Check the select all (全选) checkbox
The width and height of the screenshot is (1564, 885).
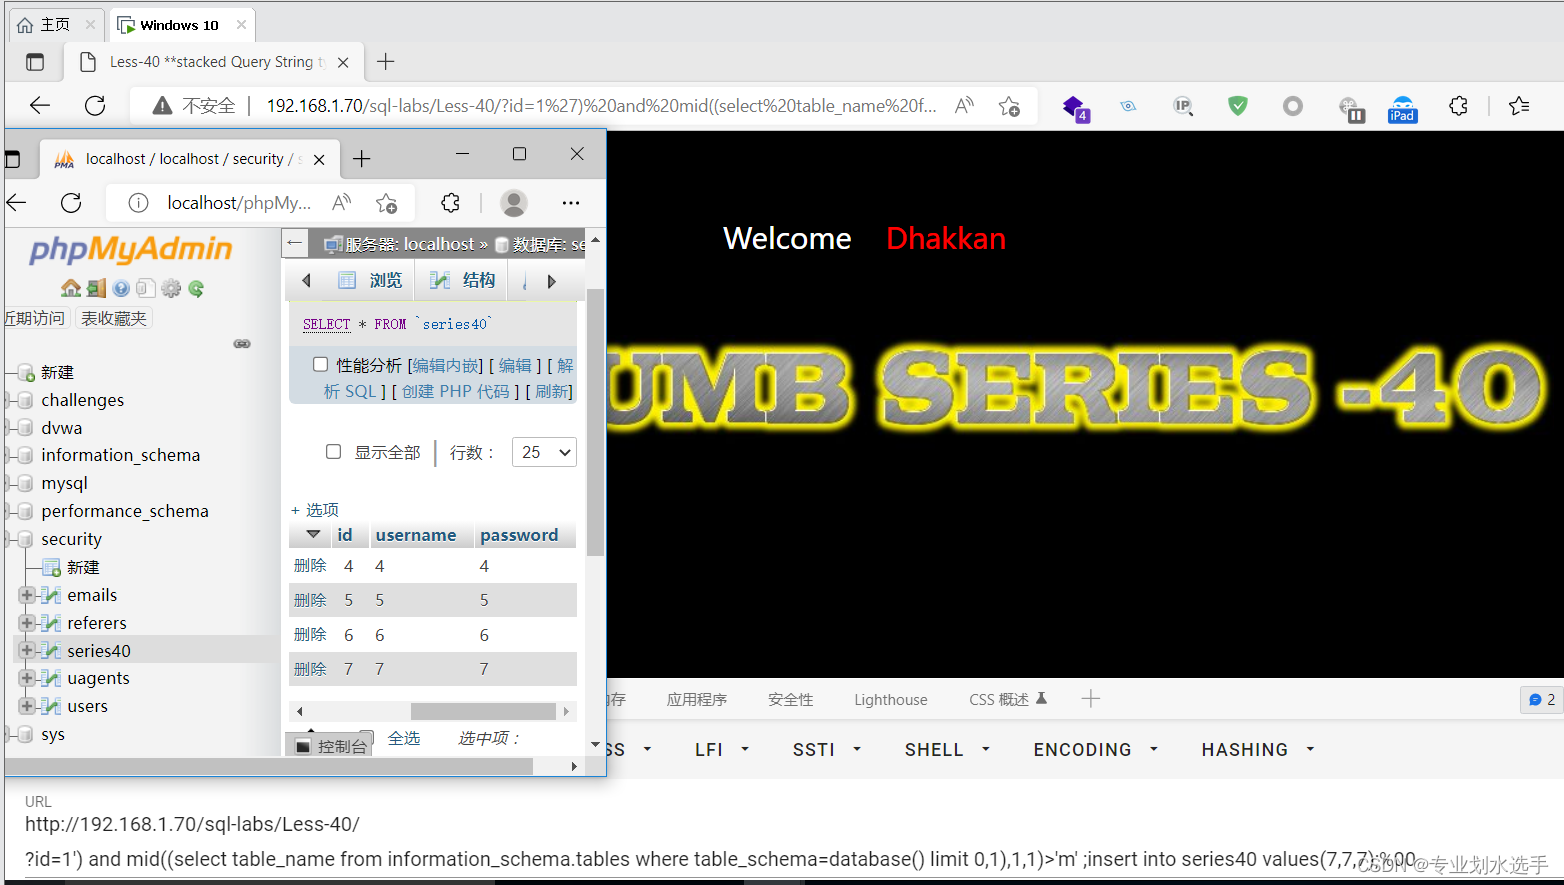[367, 737]
